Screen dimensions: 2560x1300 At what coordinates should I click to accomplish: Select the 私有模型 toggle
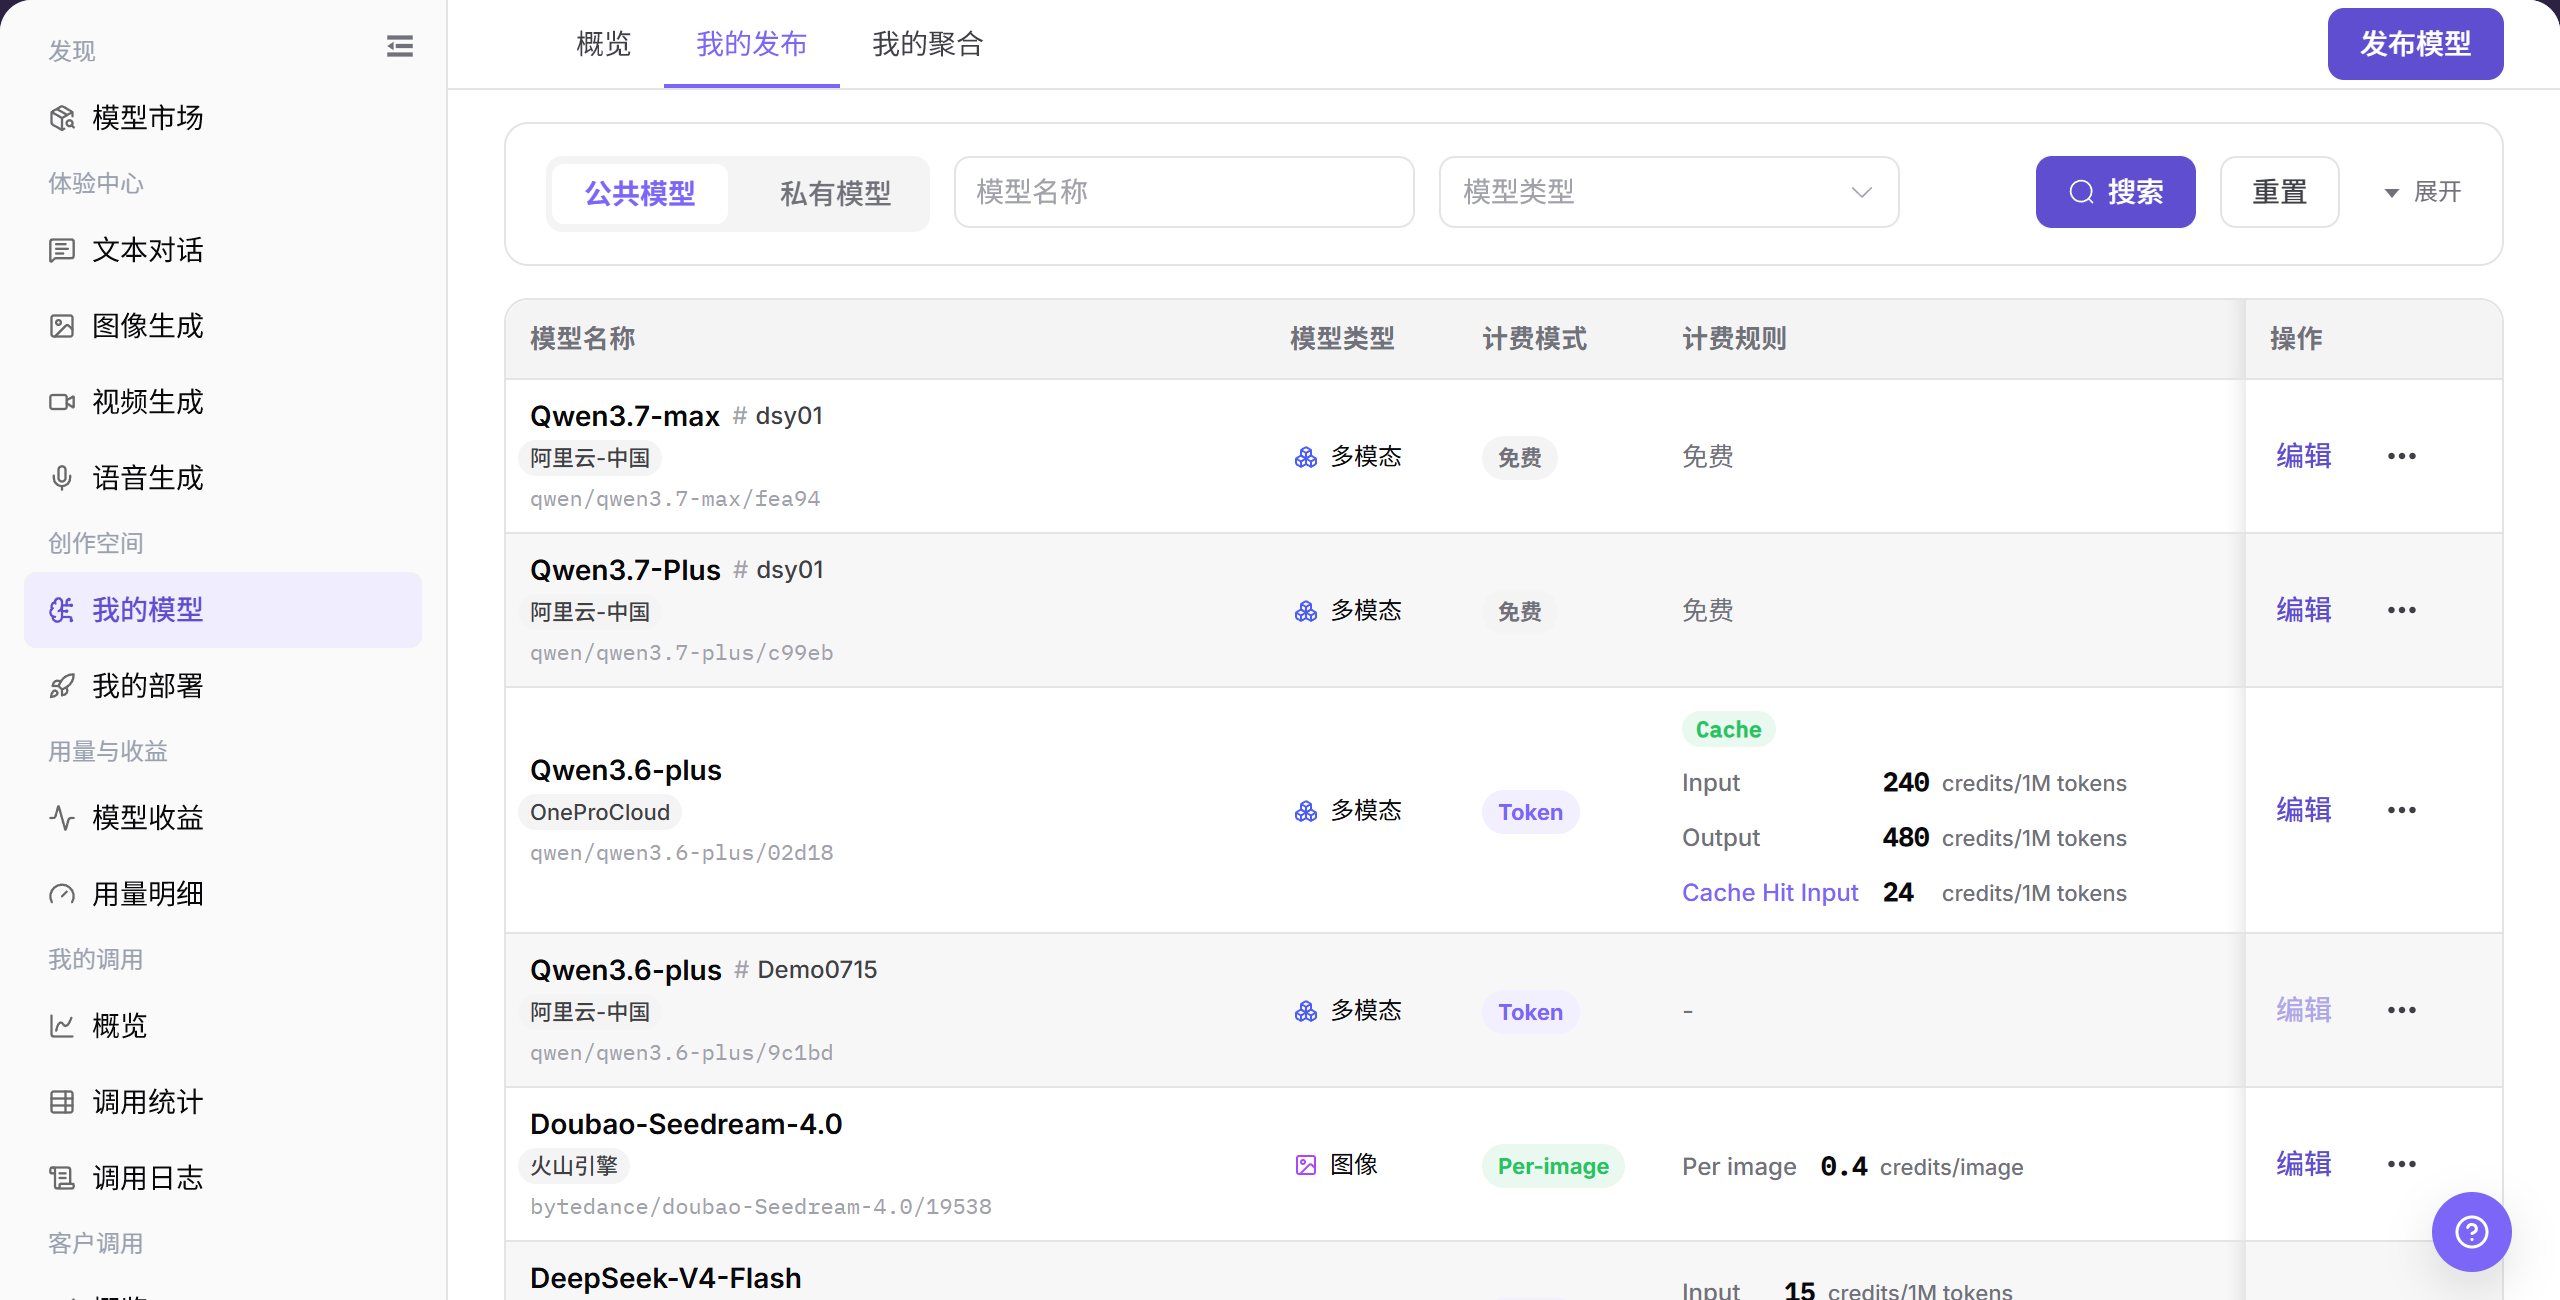[836, 193]
